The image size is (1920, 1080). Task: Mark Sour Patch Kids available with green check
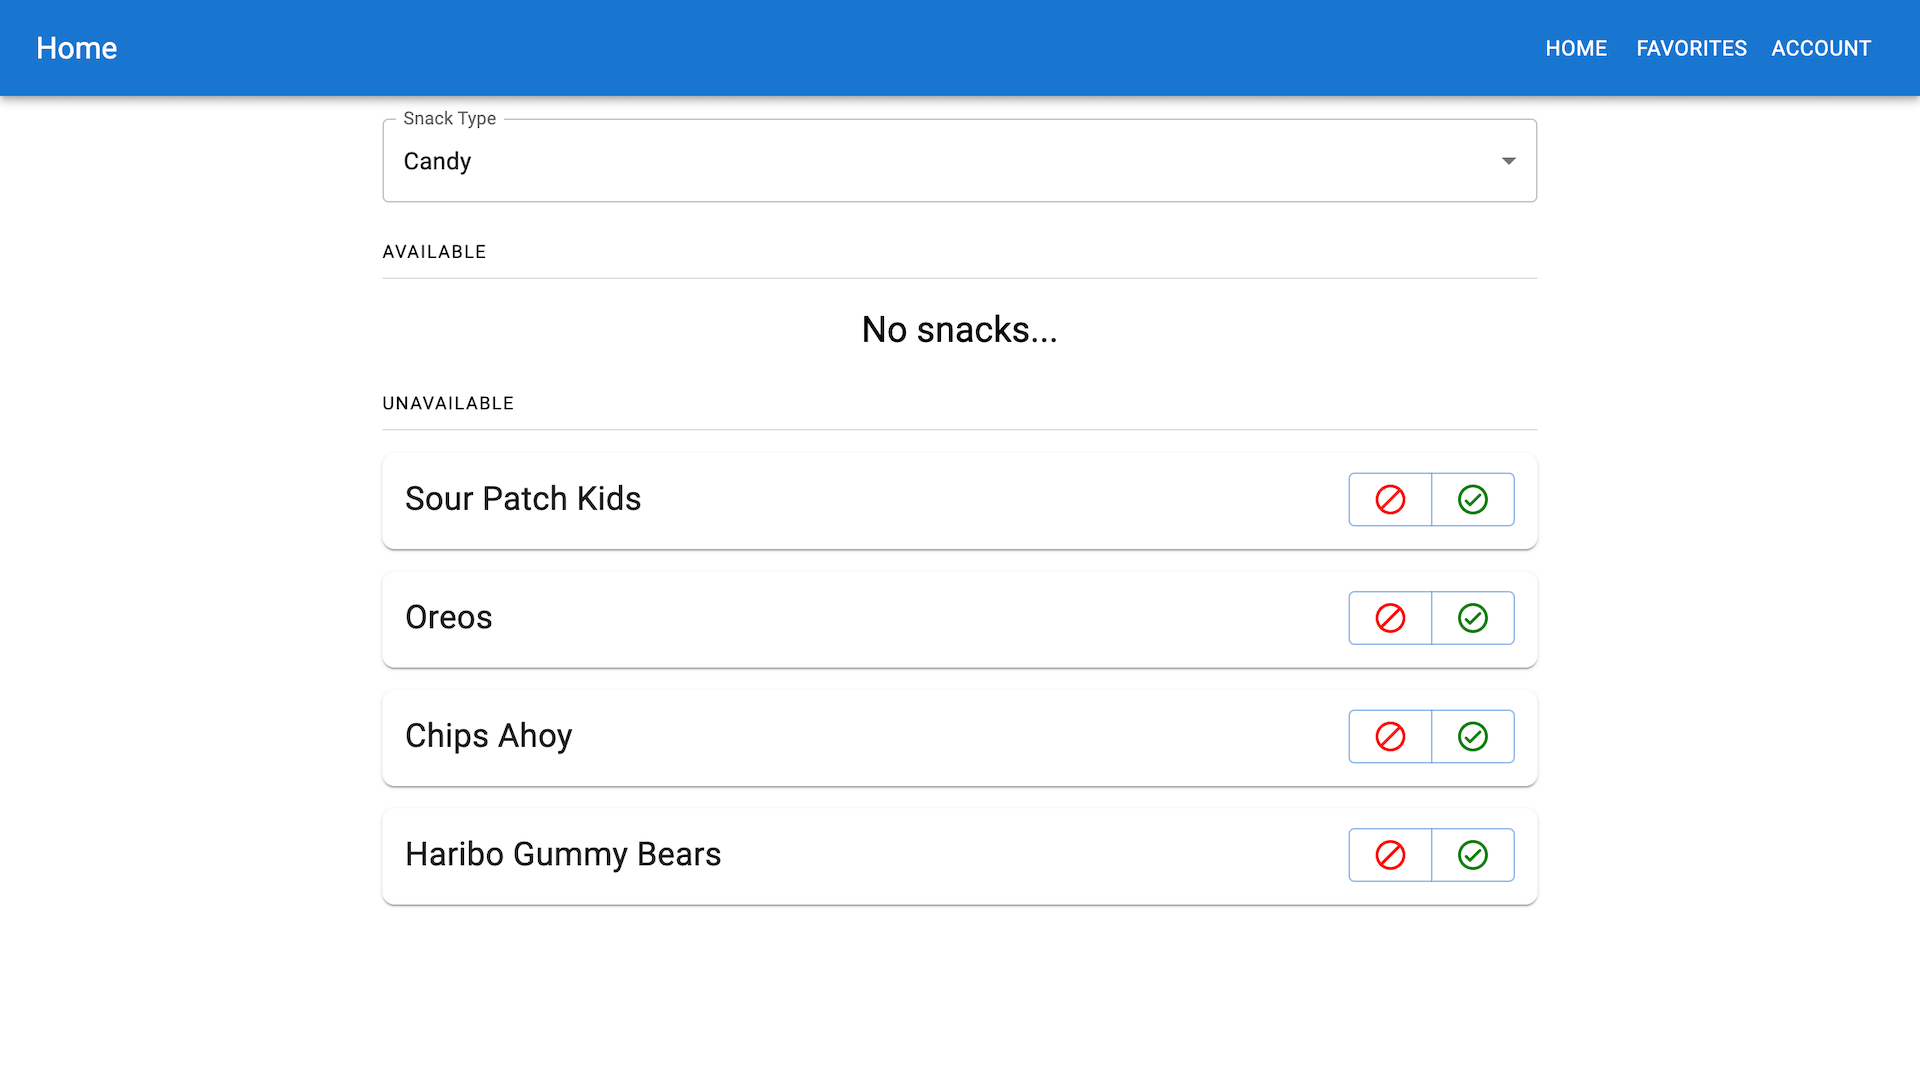1473,499
